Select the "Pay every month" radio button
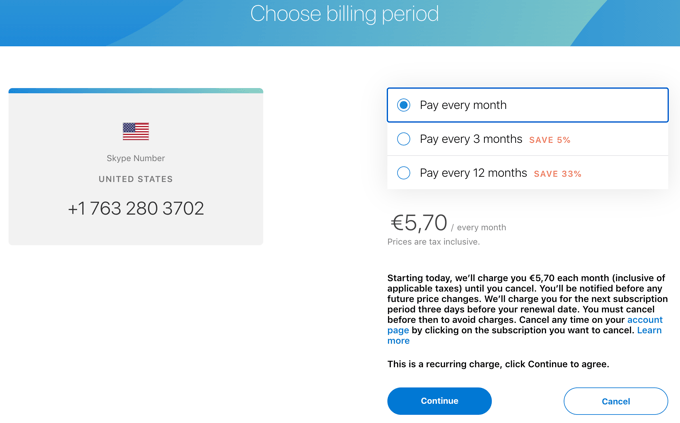Image resolution: width=680 pixels, height=423 pixels. pos(404,105)
